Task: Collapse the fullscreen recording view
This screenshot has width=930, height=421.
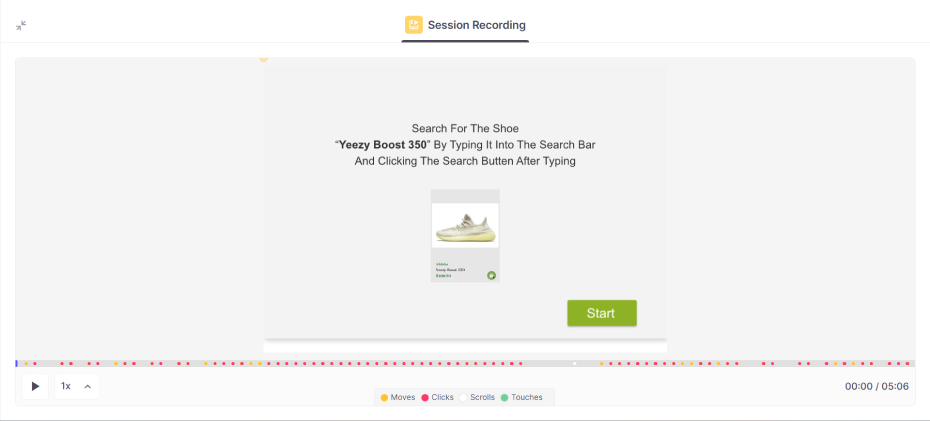Action: 21,25
